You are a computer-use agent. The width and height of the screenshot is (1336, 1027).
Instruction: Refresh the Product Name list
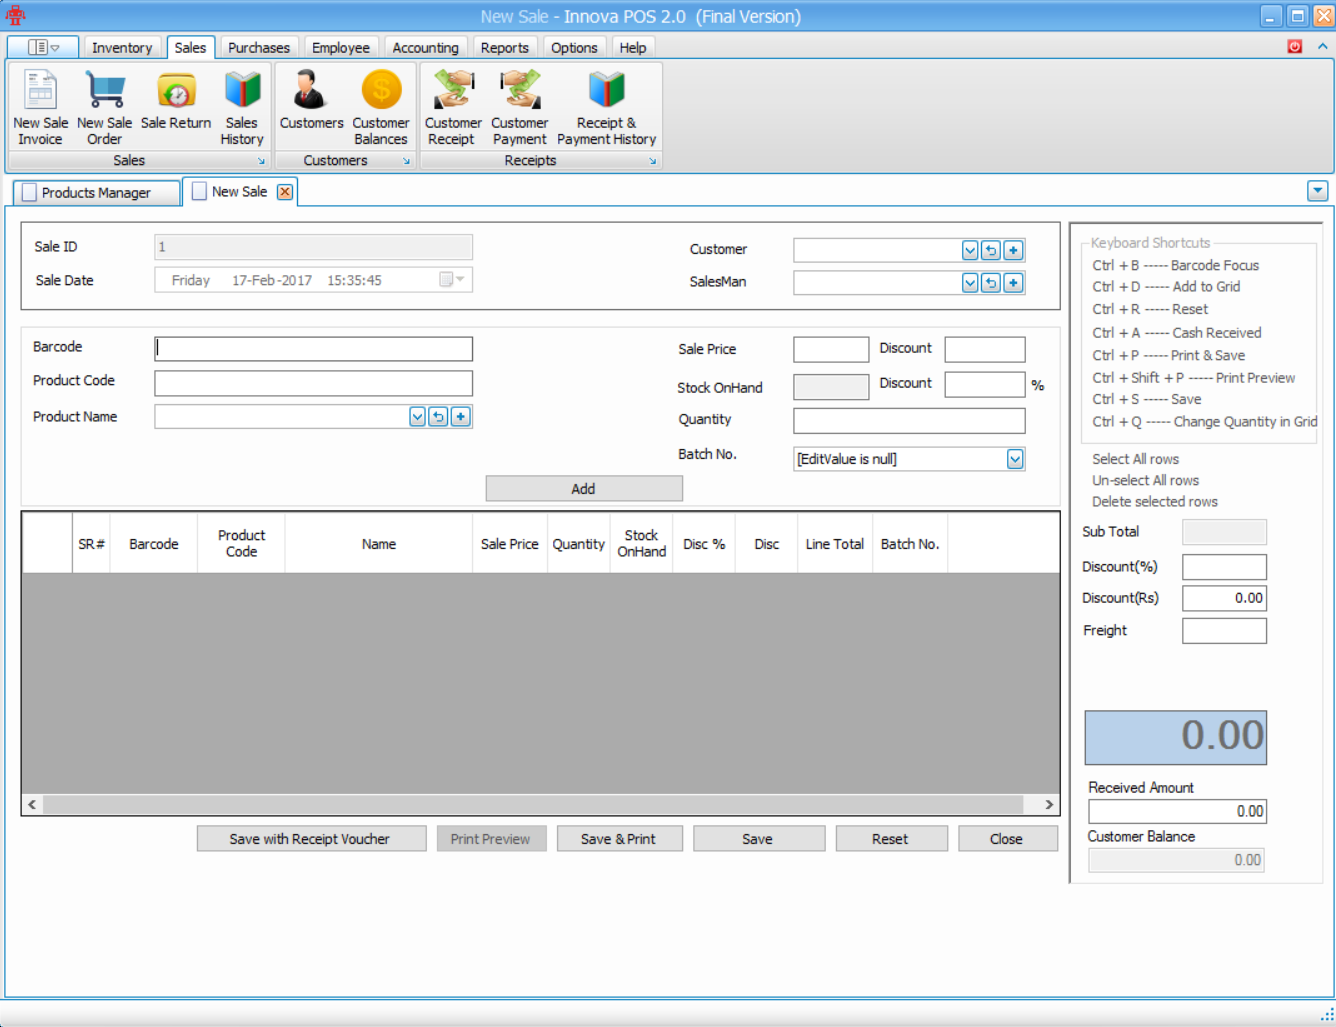(x=438, y=417)
